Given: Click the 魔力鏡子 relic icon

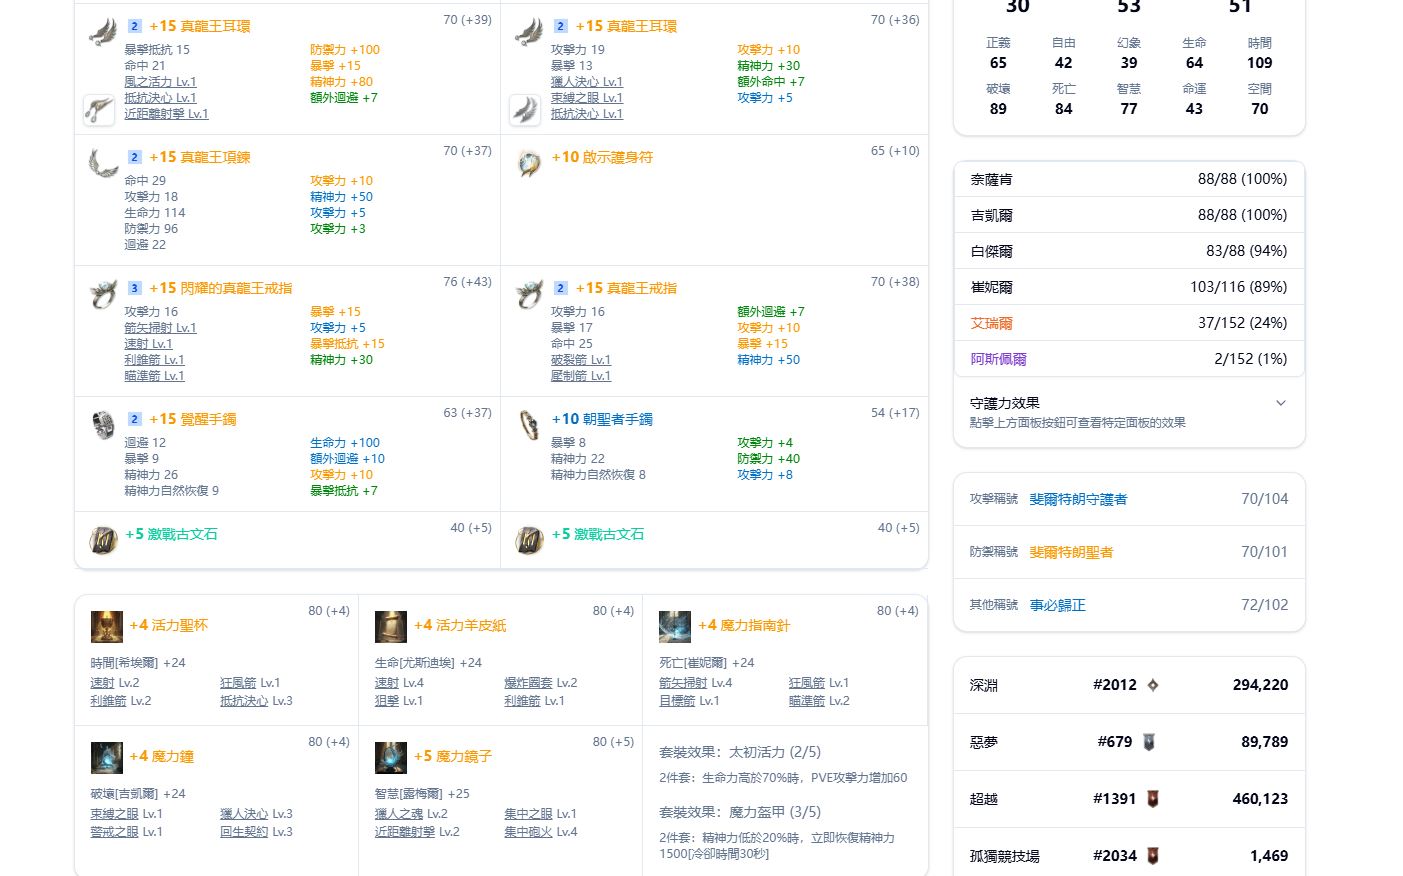Looking at the screenshot, I should pos(391,757).
